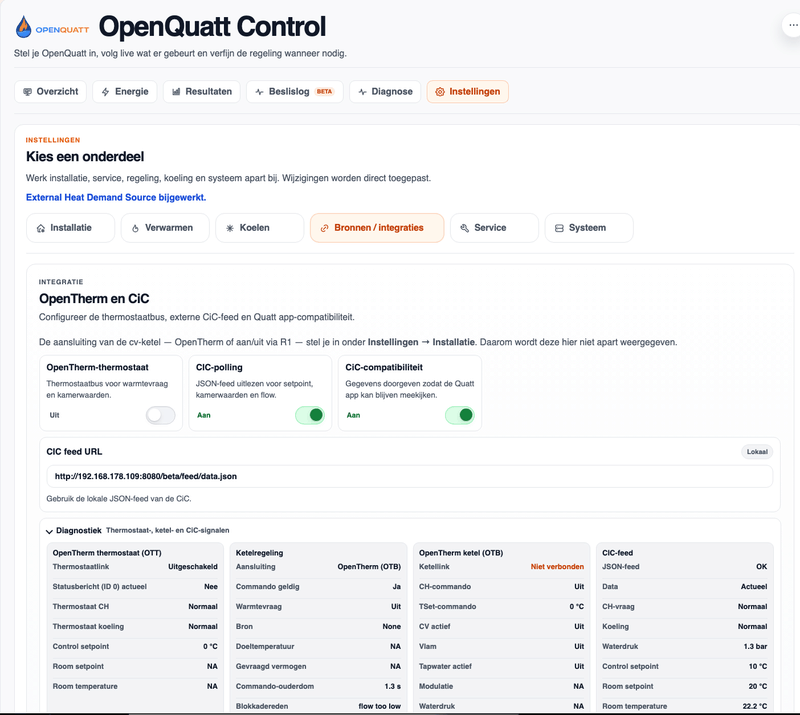
Task: Select the Installatie section
Action: point(70,228)
